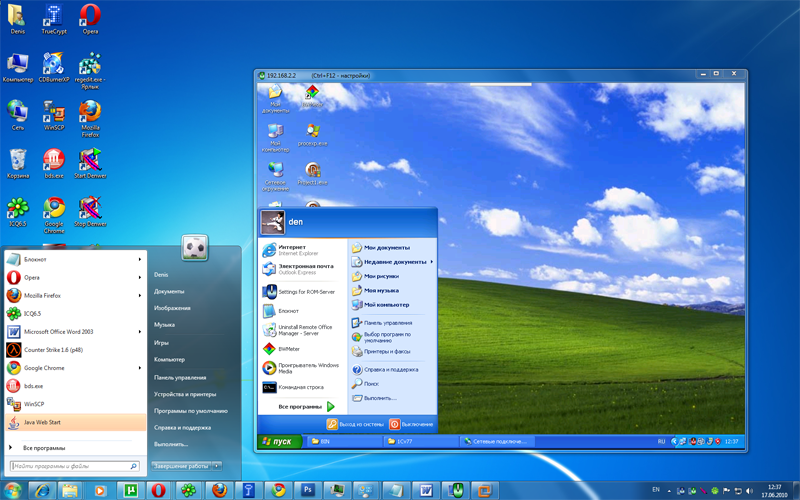Launch Counter Strike 1.6 from Start menu
This screenshot has width=800, height=500.
click(55, 350)
